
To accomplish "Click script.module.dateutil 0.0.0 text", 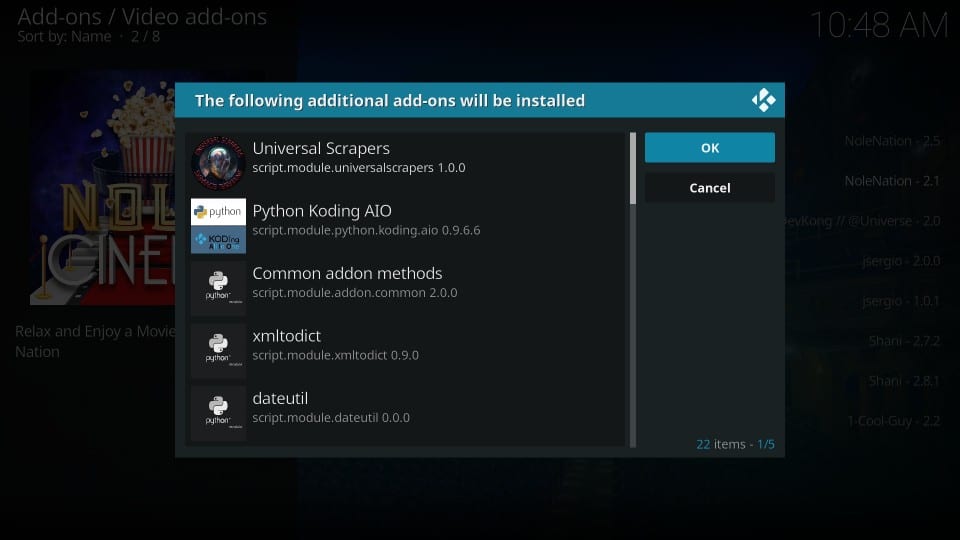I will pos(331,418).
